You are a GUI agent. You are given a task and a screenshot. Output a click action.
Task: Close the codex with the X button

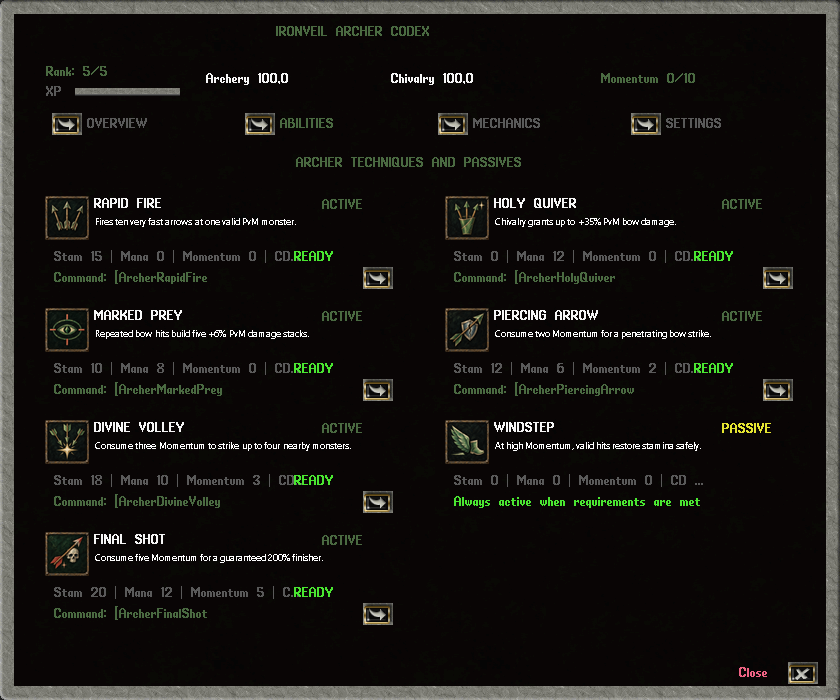tap(802, 673)
